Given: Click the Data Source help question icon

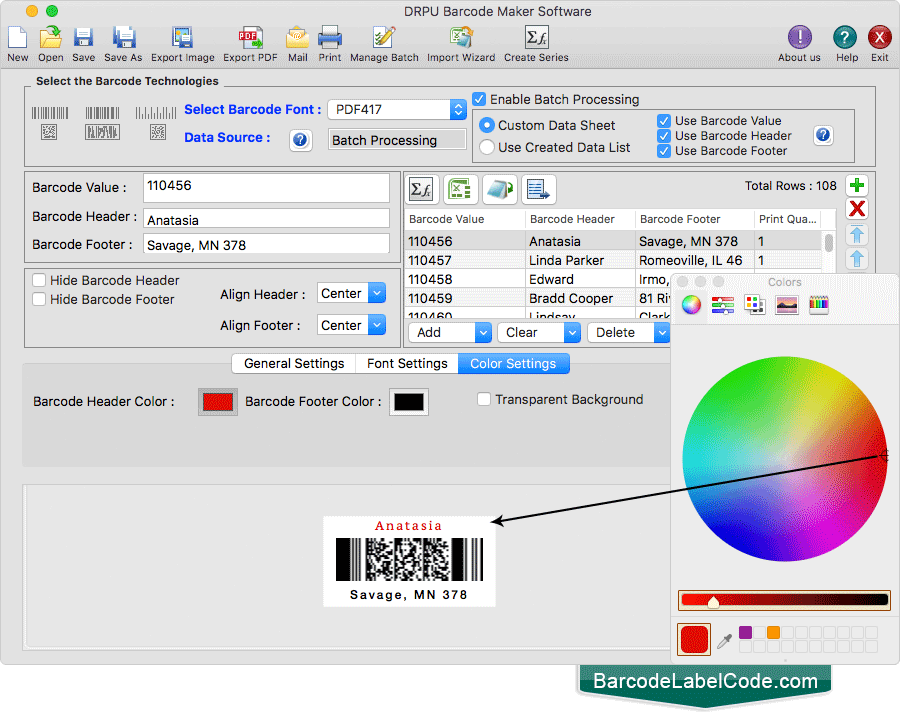Looking at the screenshot, I should pos(300,140).
